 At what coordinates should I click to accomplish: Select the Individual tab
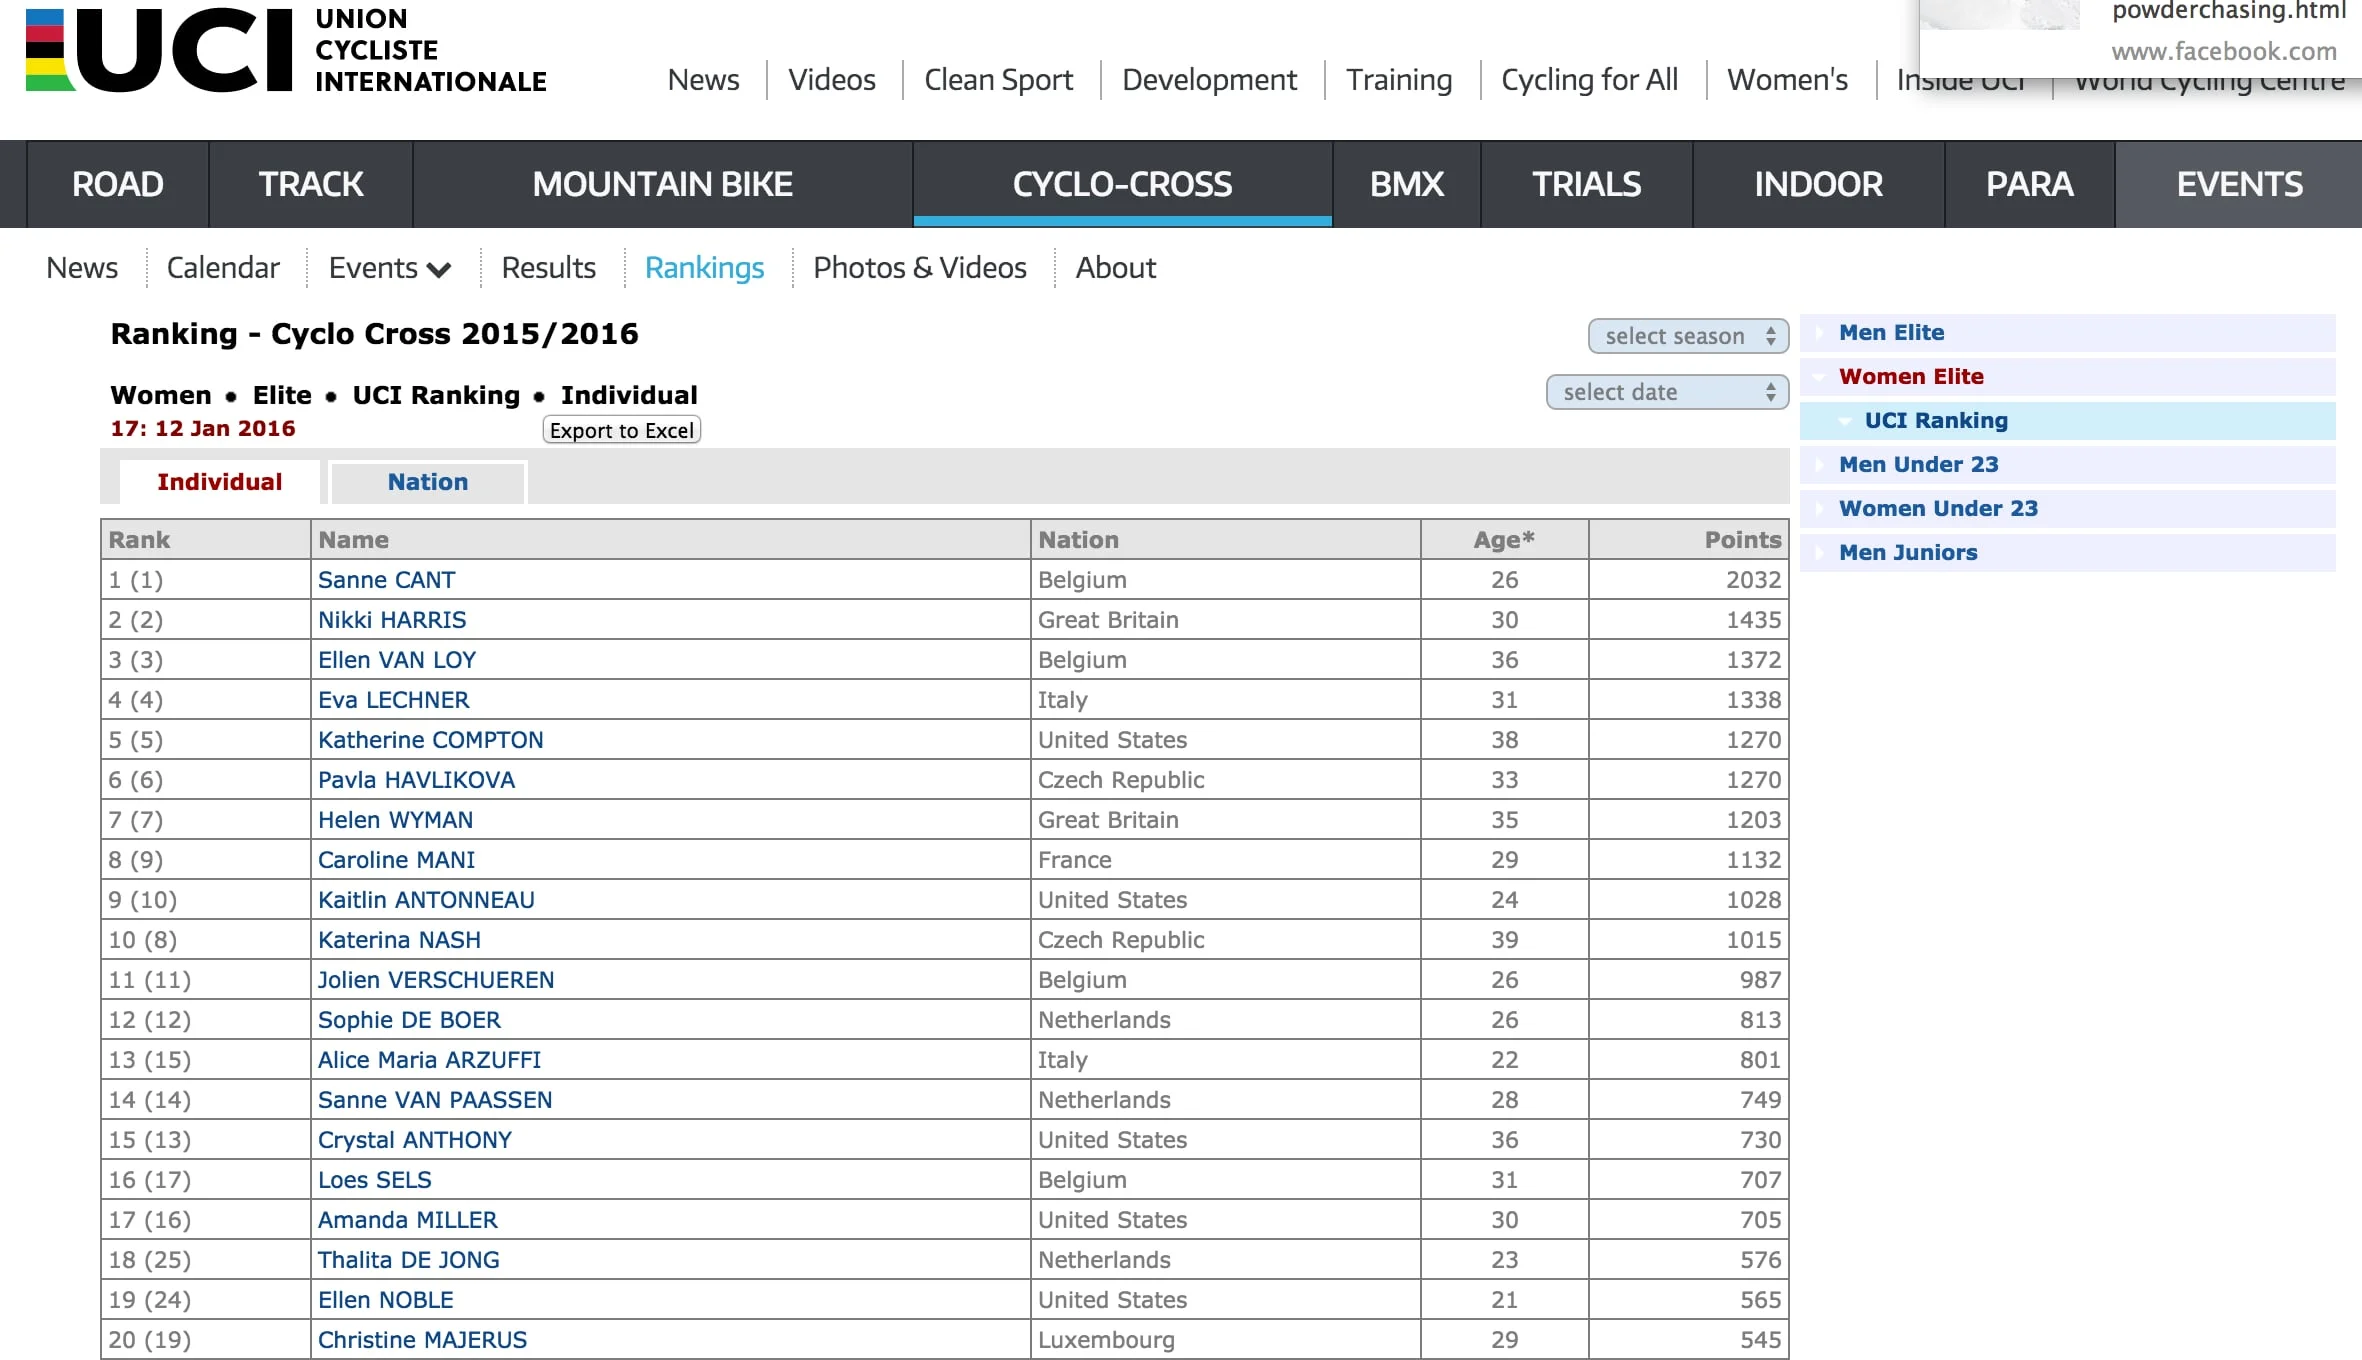219,482
